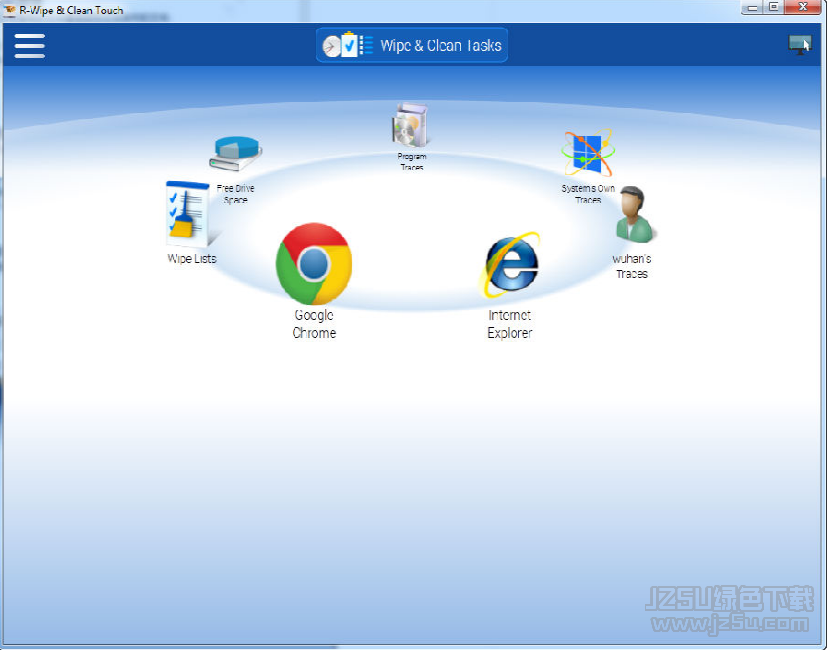Maximize the R-Wipe & Clean Touch window
The image size is (827, 650).
click(x=774, y=7)
